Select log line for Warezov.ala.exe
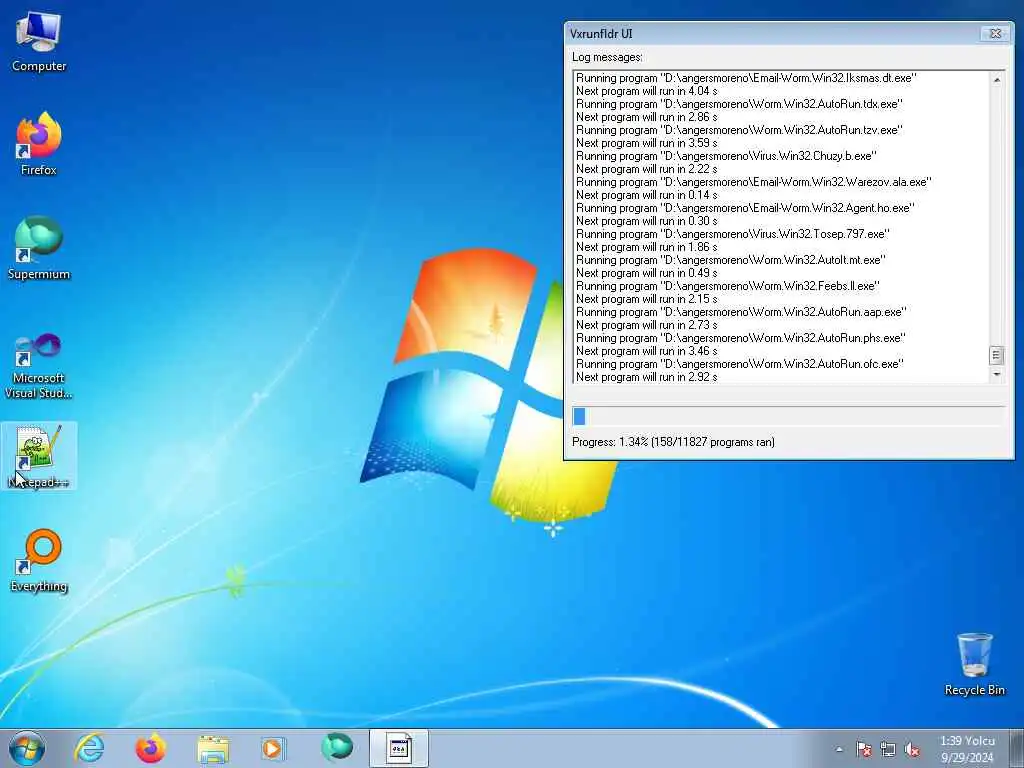The width and height of the screenshot is (1024, 768). [754, 182]
